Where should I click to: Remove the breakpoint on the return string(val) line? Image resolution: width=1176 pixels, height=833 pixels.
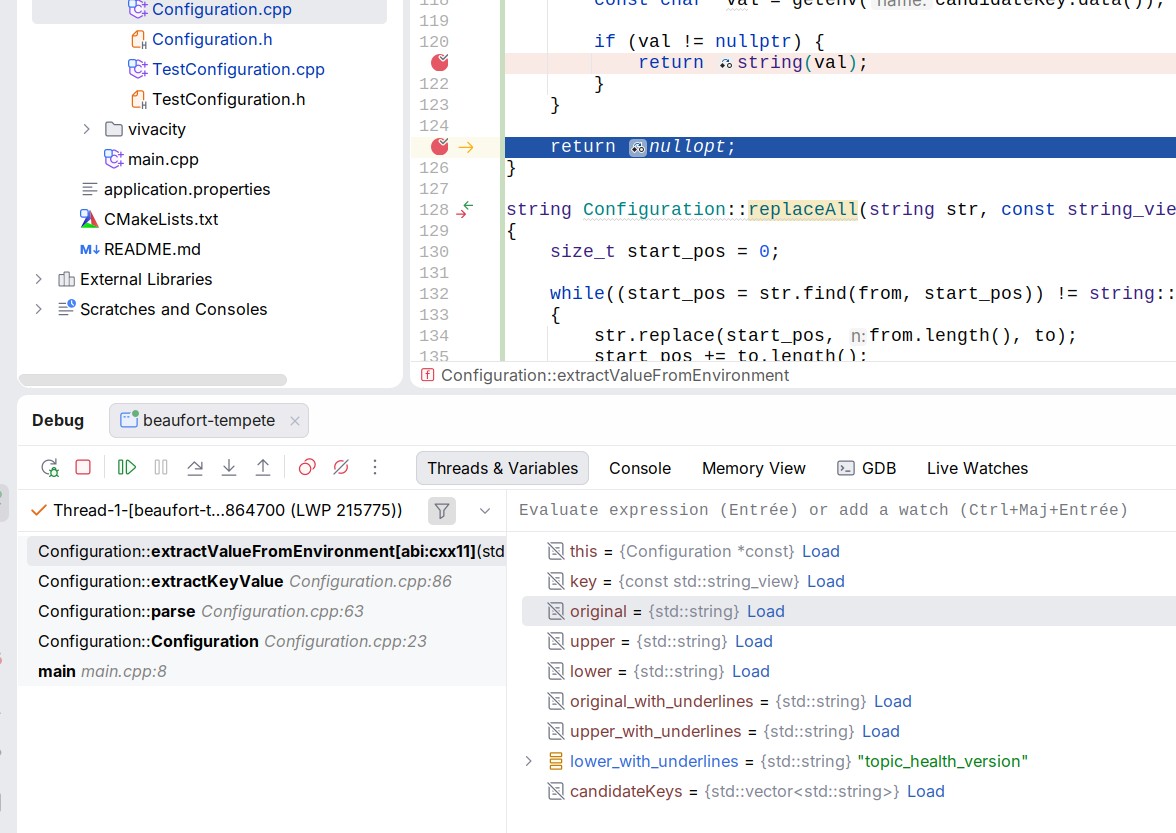(440, 63)
